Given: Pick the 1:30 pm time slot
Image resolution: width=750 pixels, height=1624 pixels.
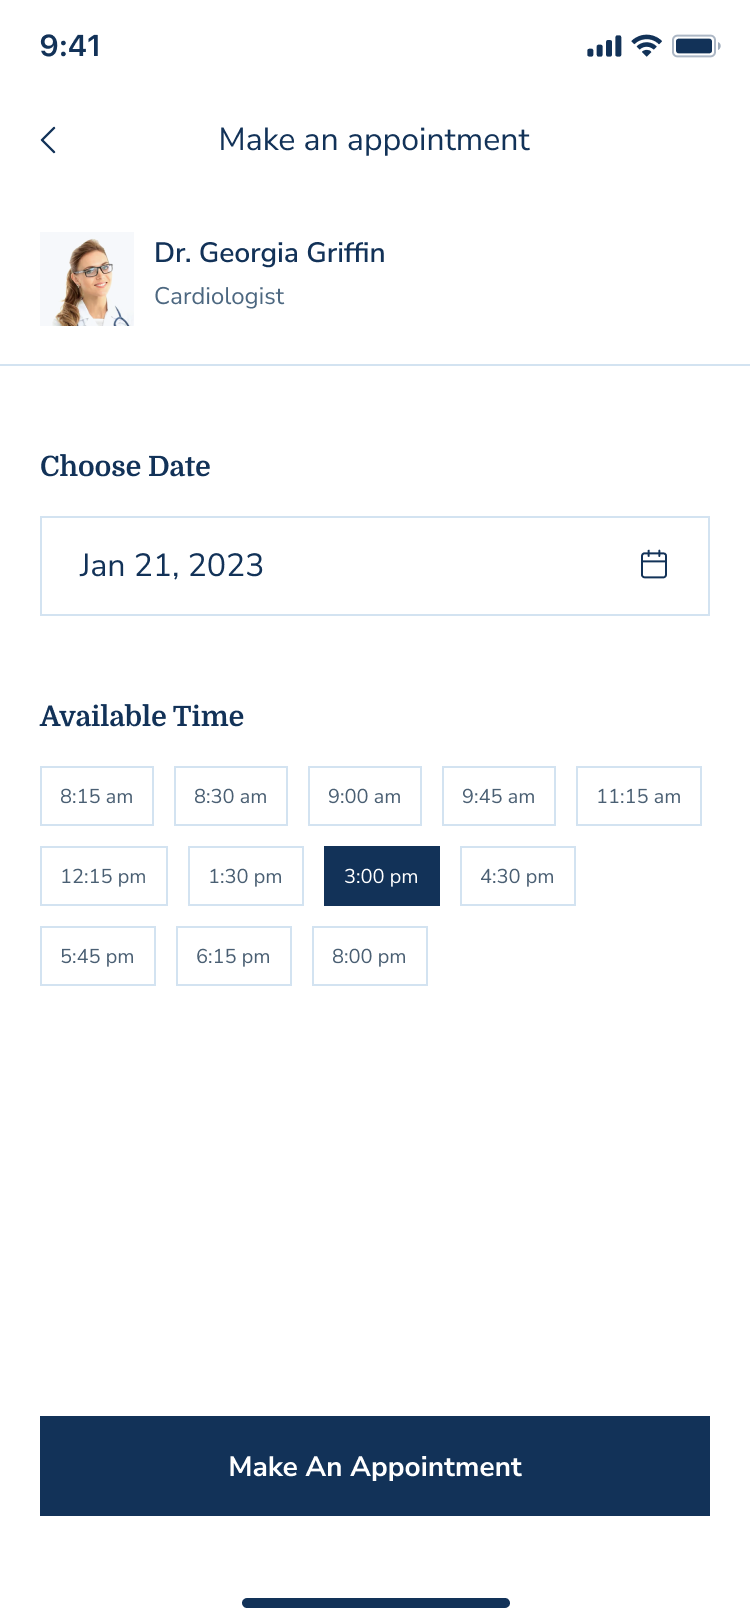Looking at the screenshot, I should tap(246, 876).
